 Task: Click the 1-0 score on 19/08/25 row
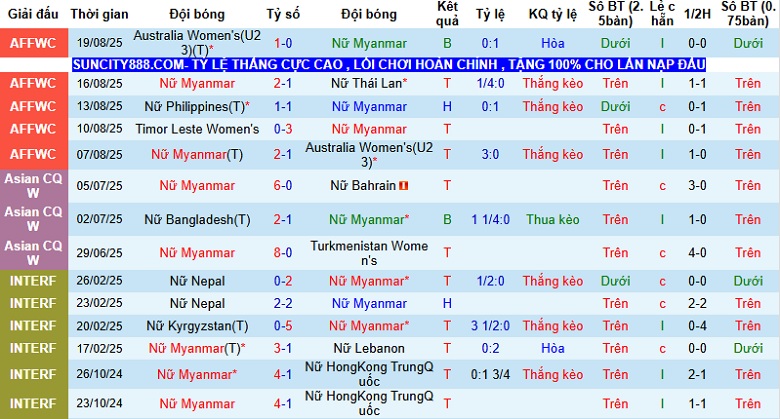point(283,43)
